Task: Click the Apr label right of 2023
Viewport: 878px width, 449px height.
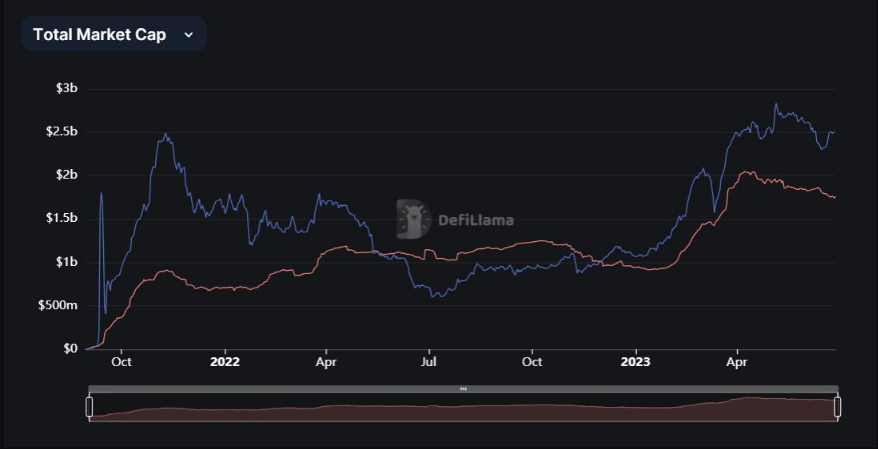Action: 737,362
